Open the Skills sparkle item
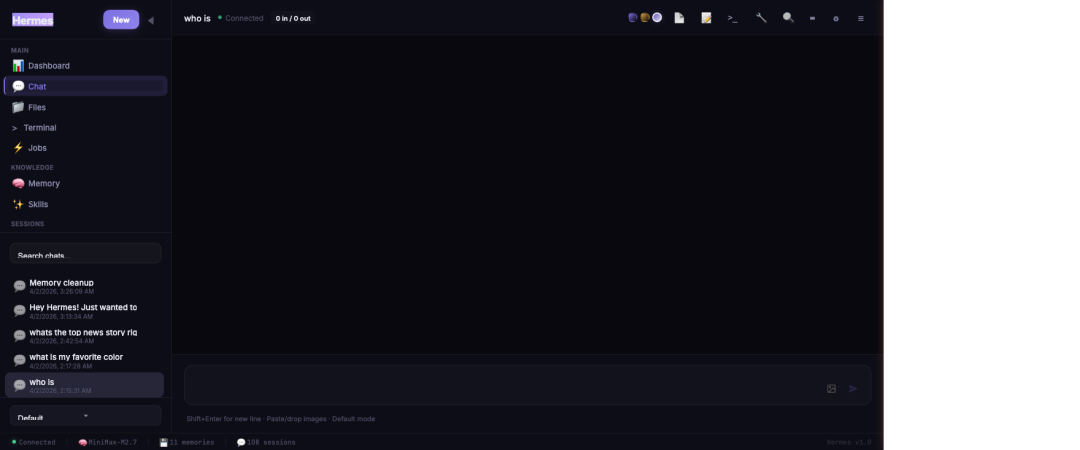 point(37,204)
